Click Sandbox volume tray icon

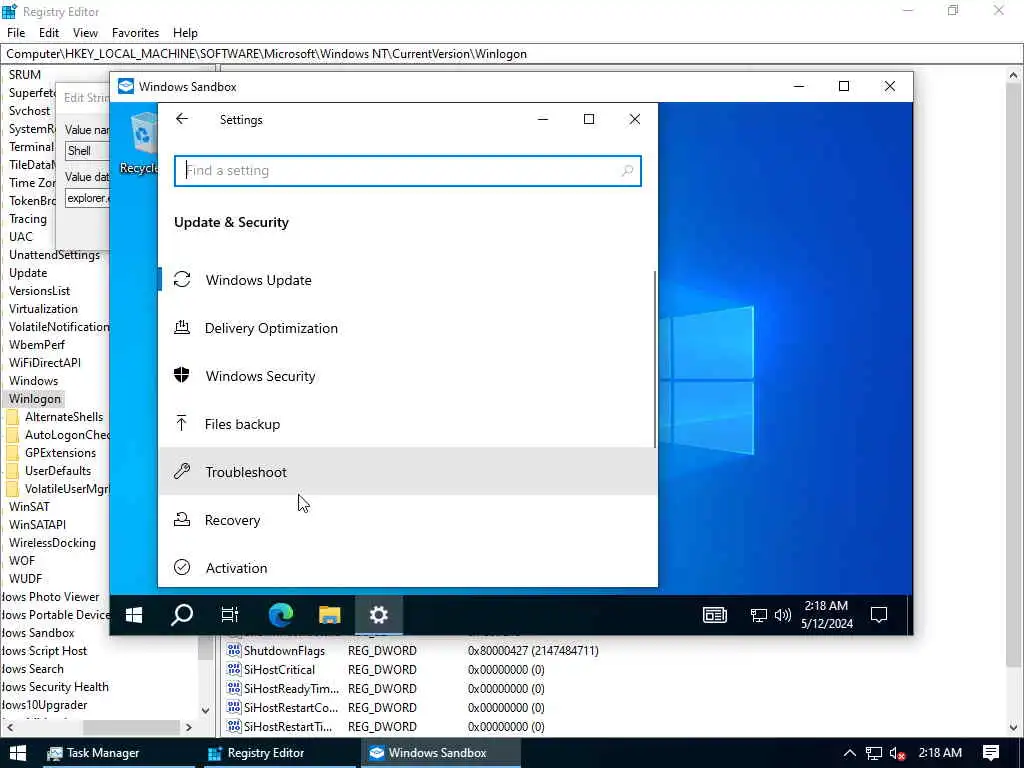tap(782, 615)
